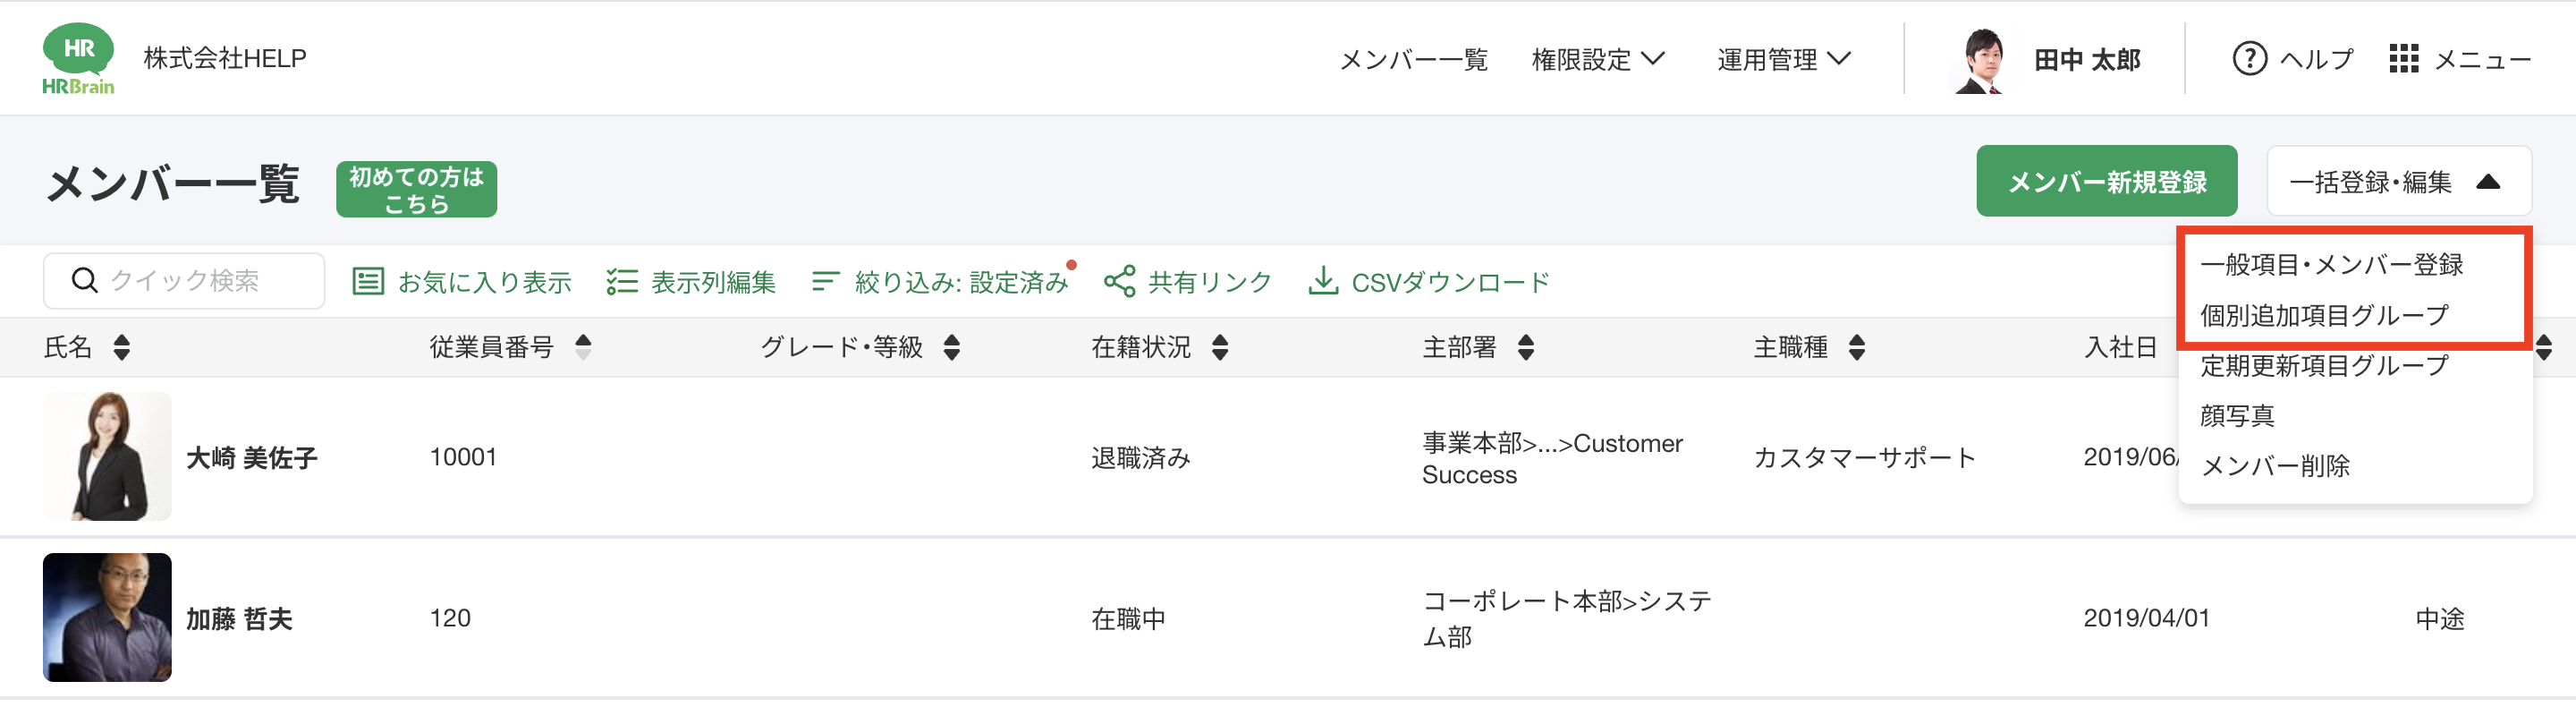Toggle sort on 従業員番号 column
This screenshot has width=2576, height=707.
(584, 348)
